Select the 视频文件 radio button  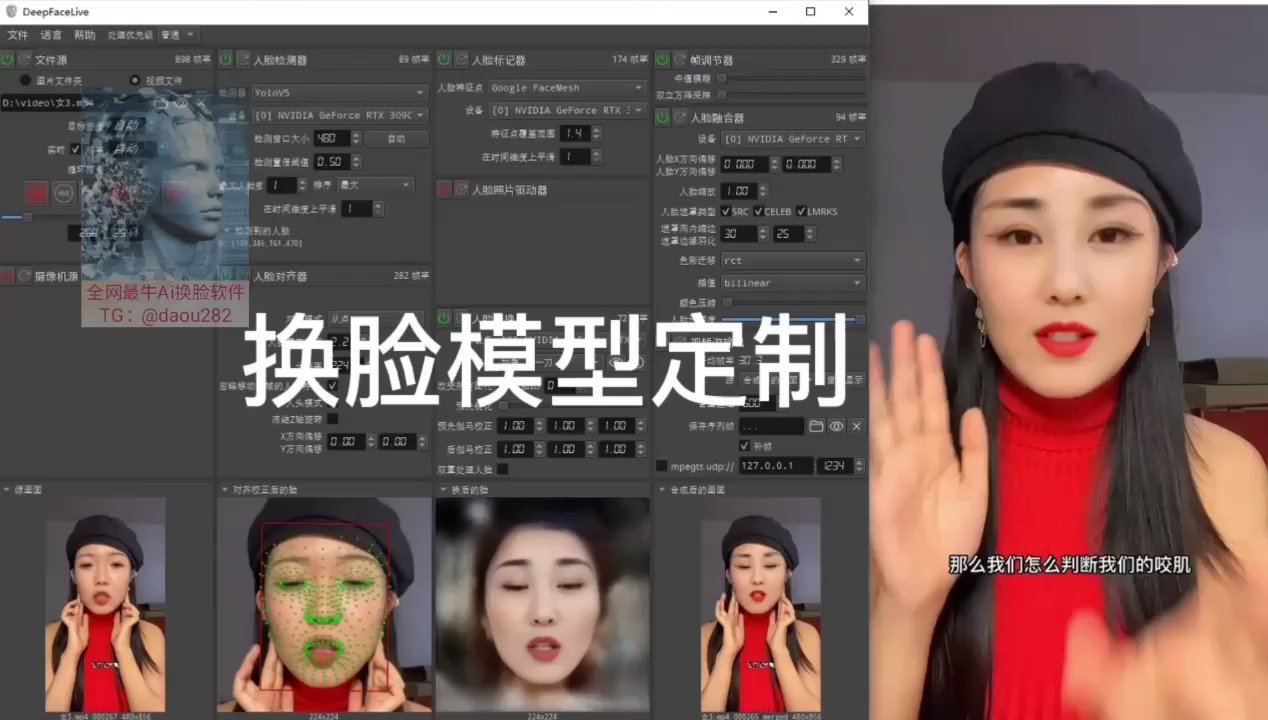136,80
